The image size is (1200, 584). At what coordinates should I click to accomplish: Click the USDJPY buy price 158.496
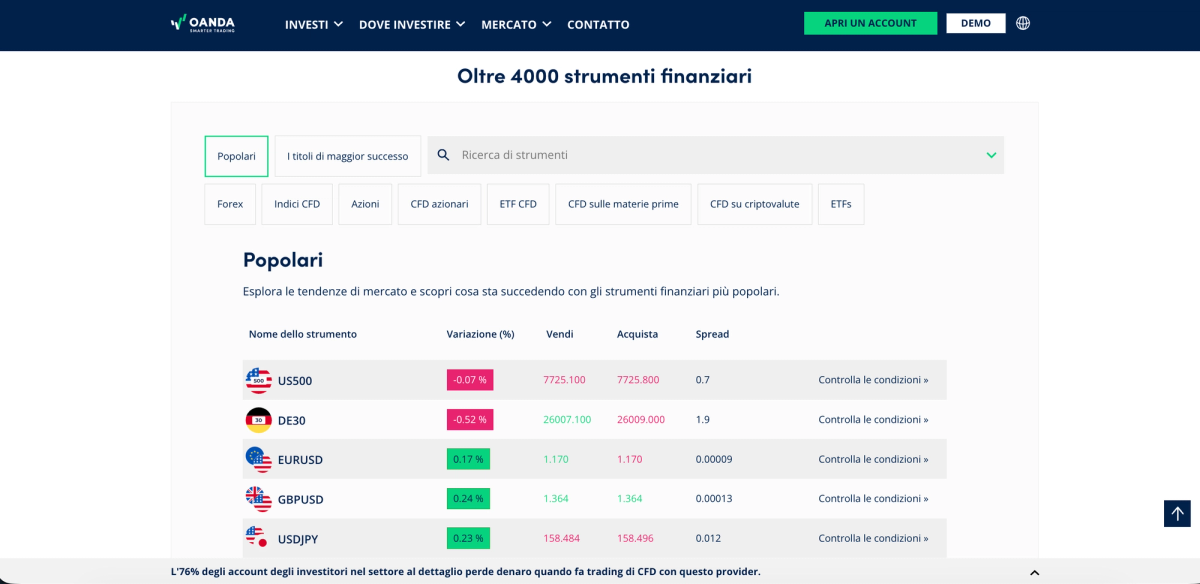pyautogui.click(x=636, y=538)
